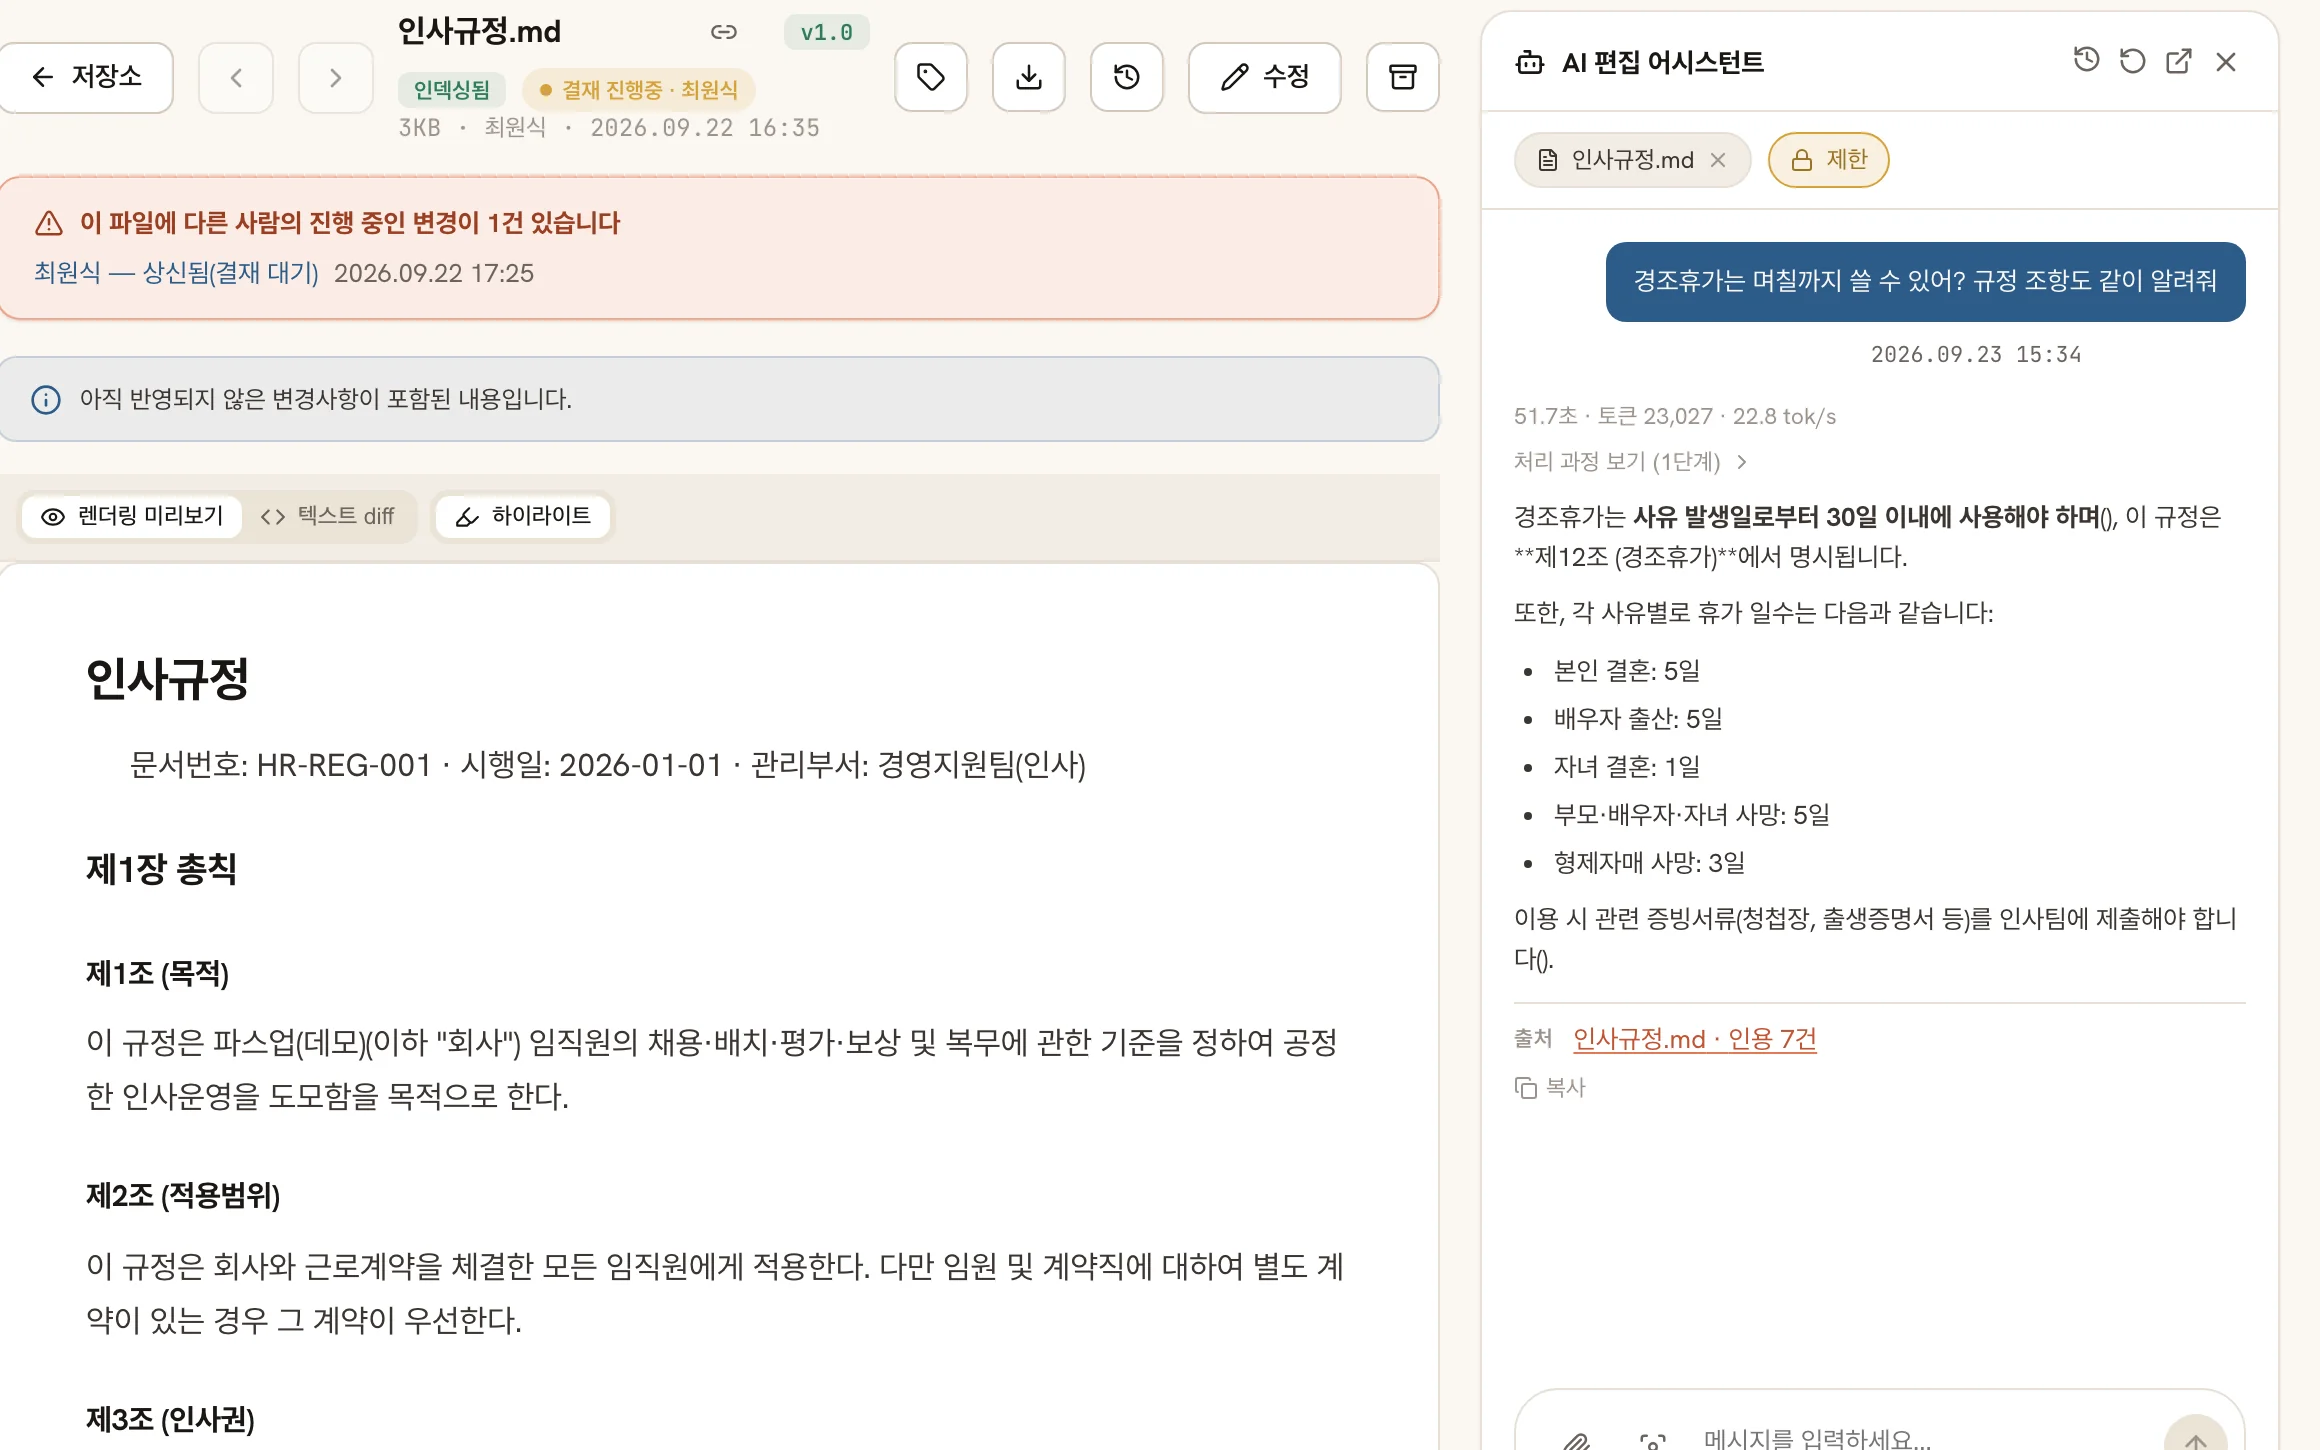Click 형제자매 사망: 3일 list item
Screen dimensions: 2320x1450
tap(1650, 863)
